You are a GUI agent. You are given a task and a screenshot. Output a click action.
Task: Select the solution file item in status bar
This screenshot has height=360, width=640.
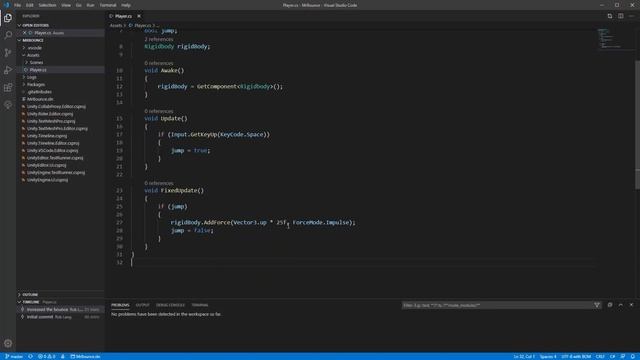click(x=85, y=356)
